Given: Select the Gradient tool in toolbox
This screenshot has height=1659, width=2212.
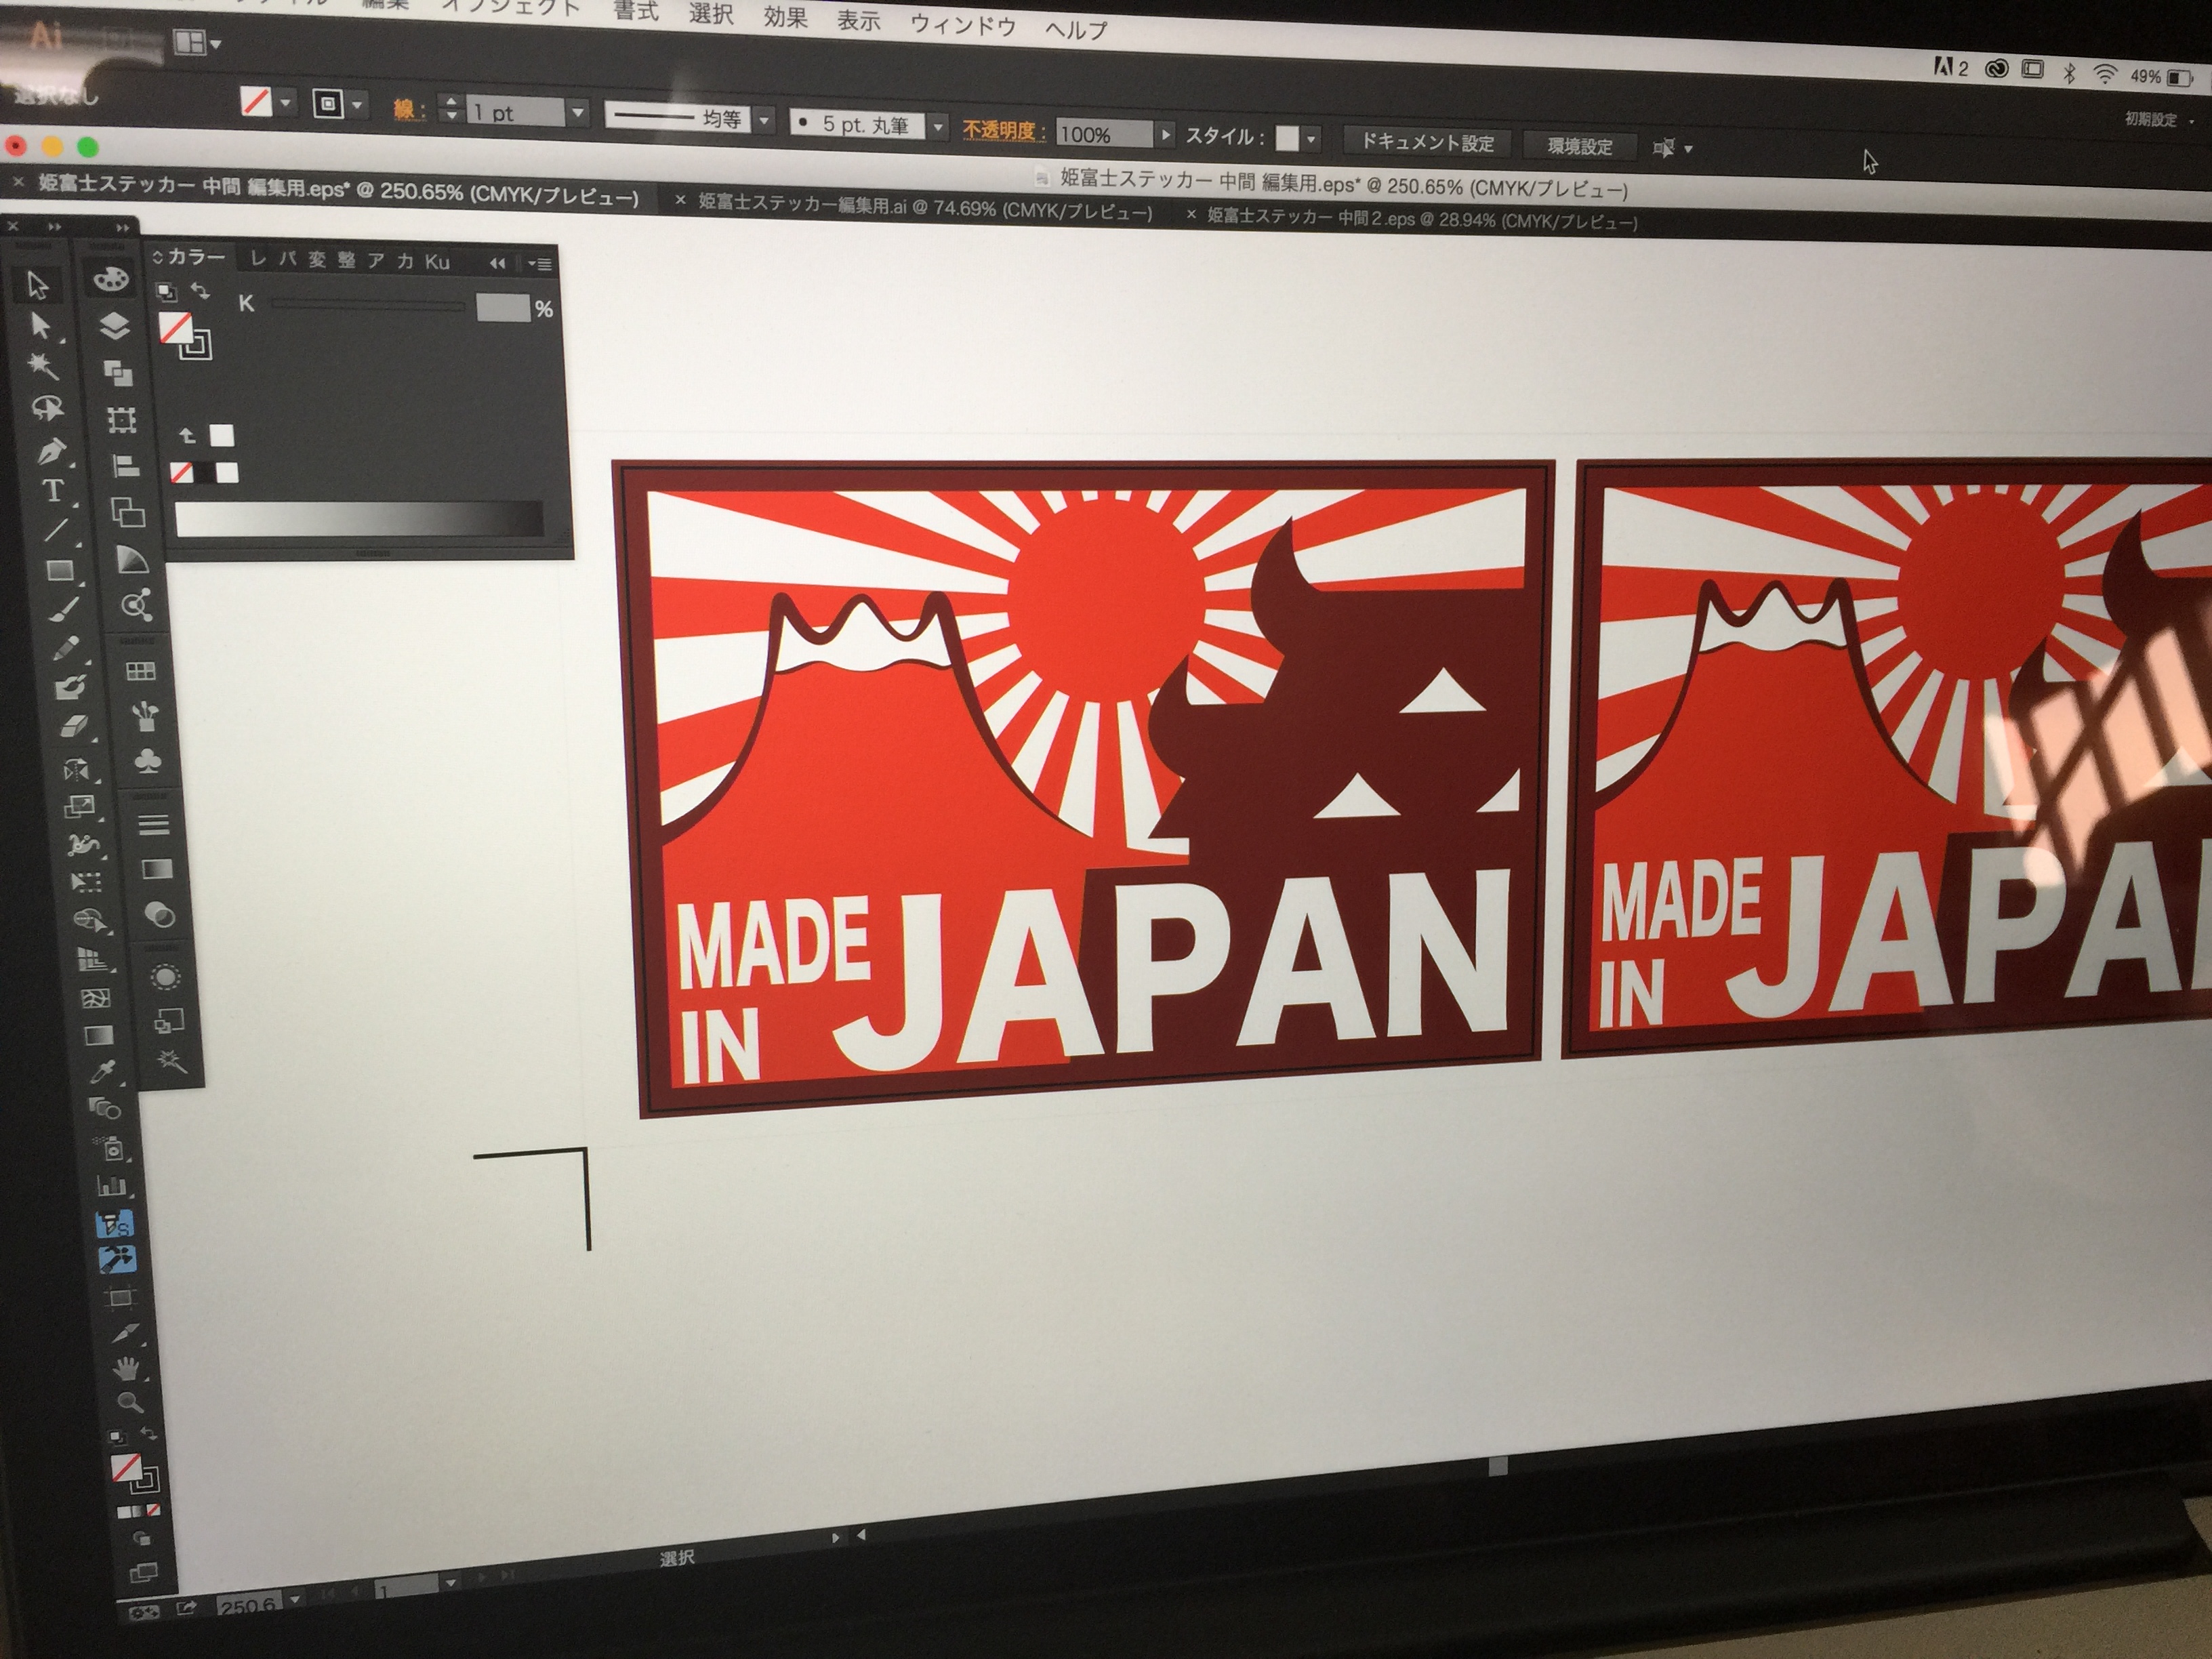Looking at the screenshot, I should 98,1035.
